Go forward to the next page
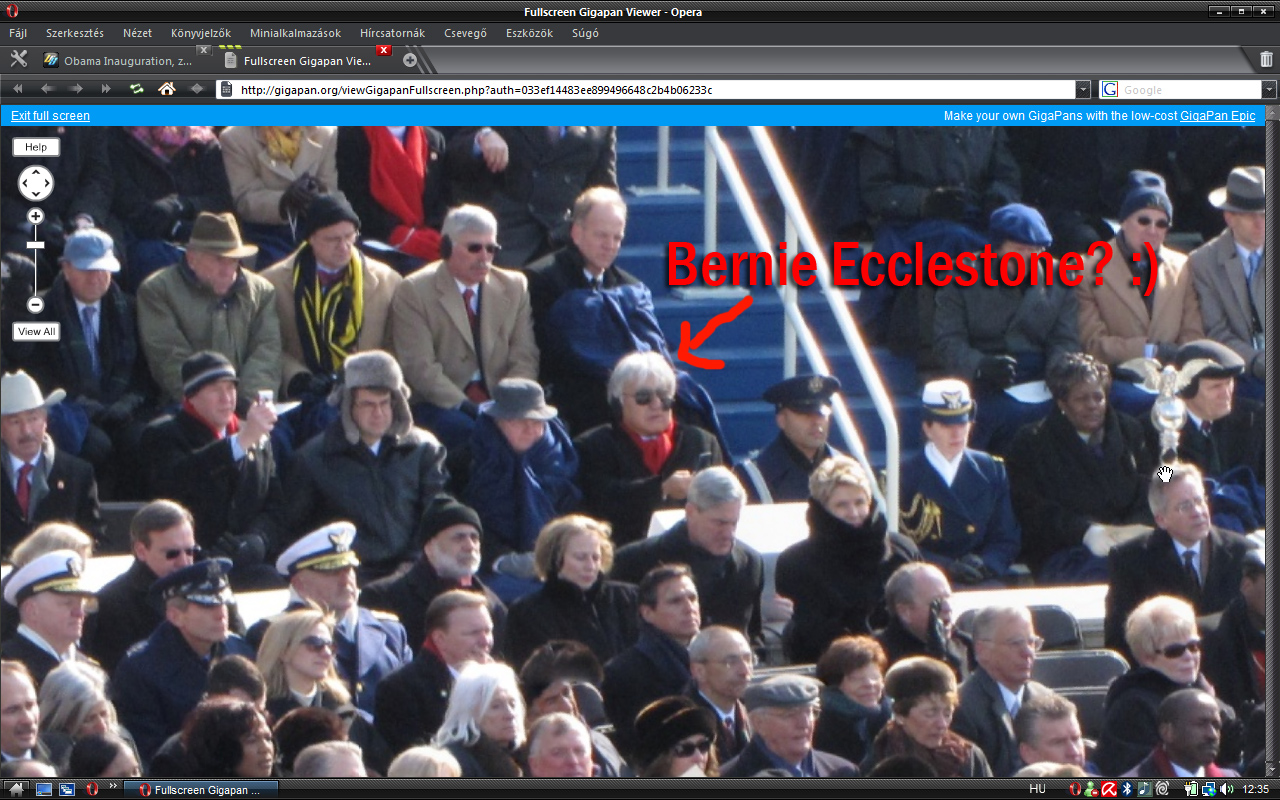This screenshot has height=800, width=1280. click(77, 89)
